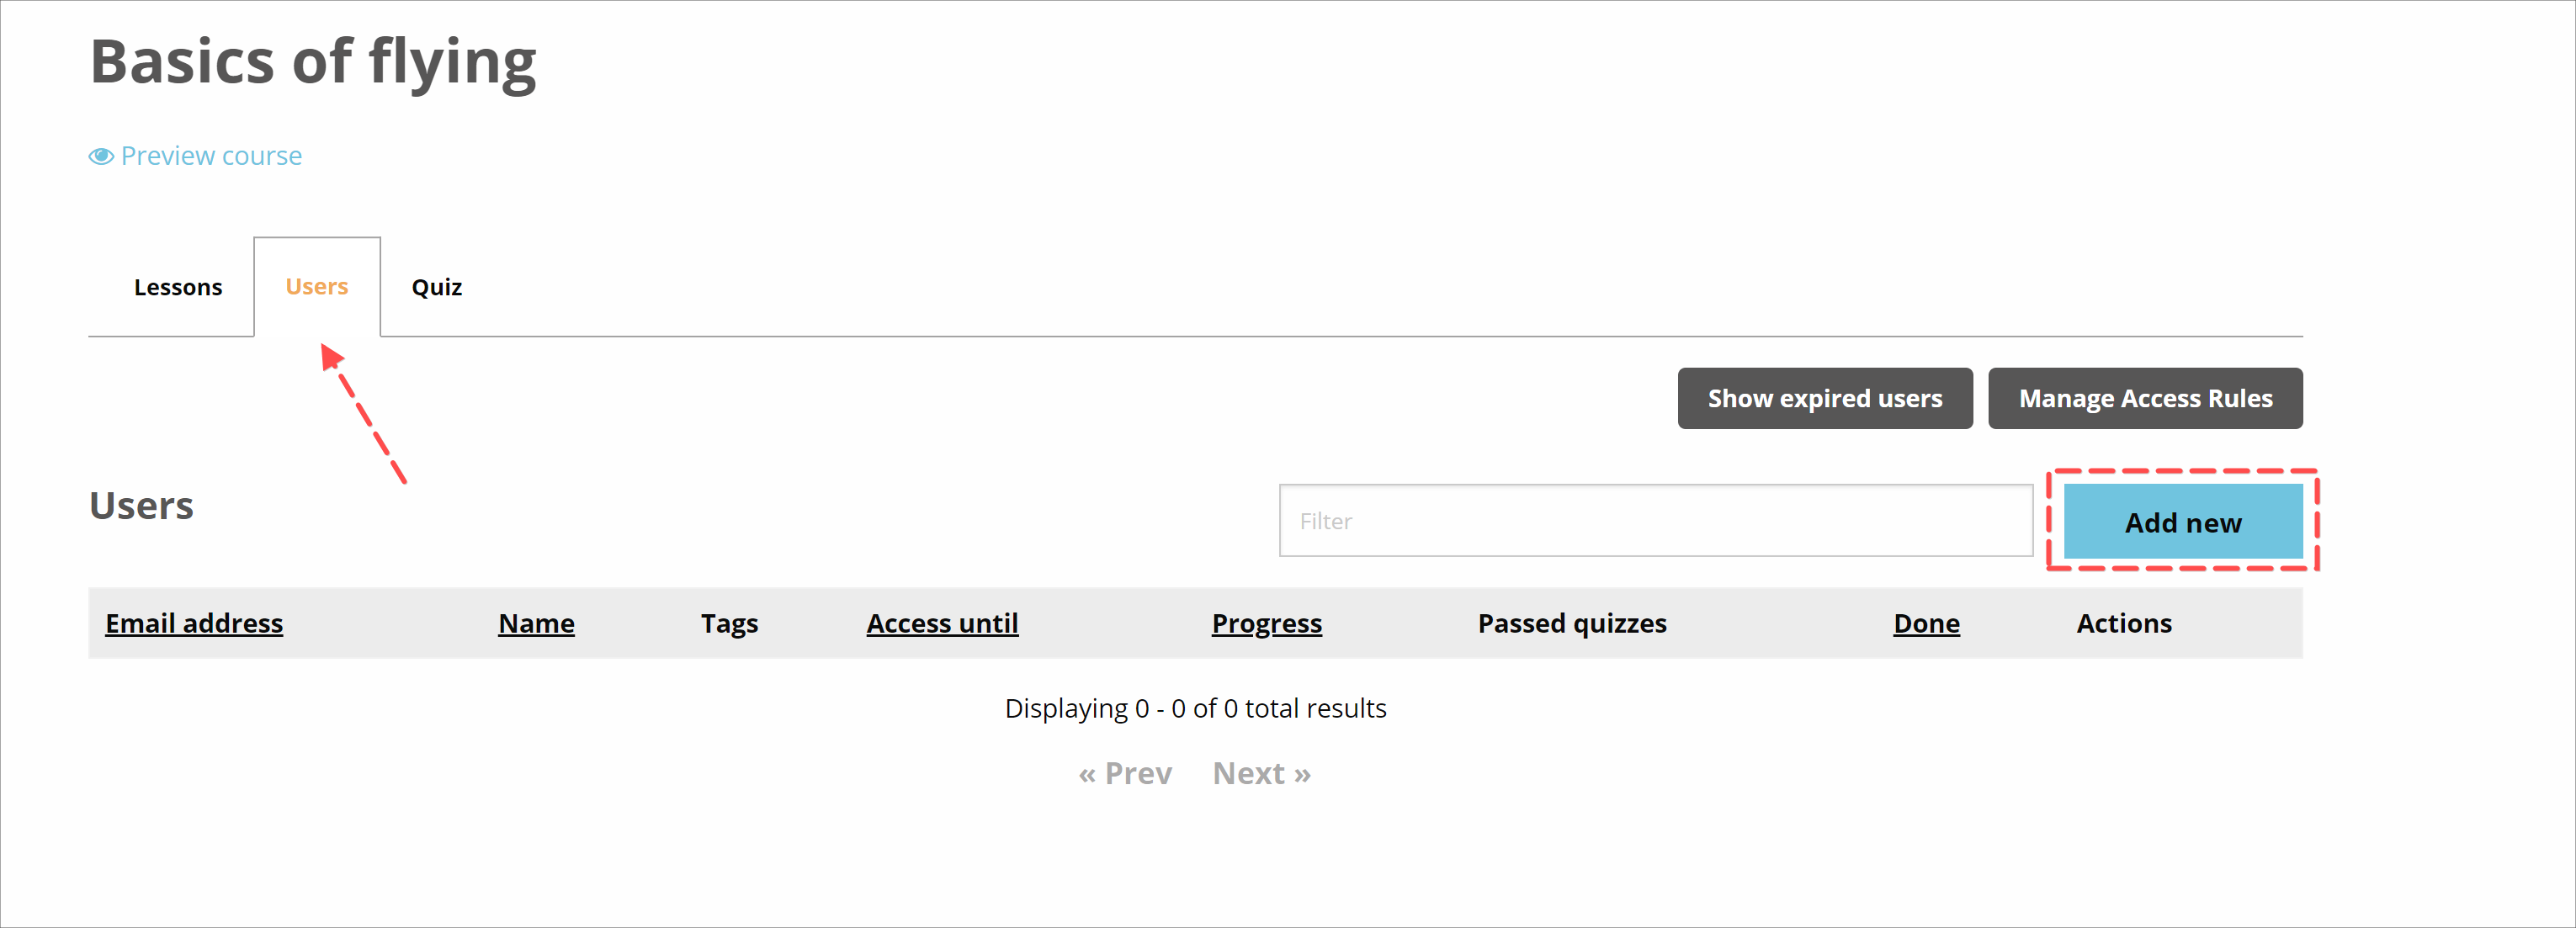Sort by the Done column
2576x928 pixels.
1926,623
